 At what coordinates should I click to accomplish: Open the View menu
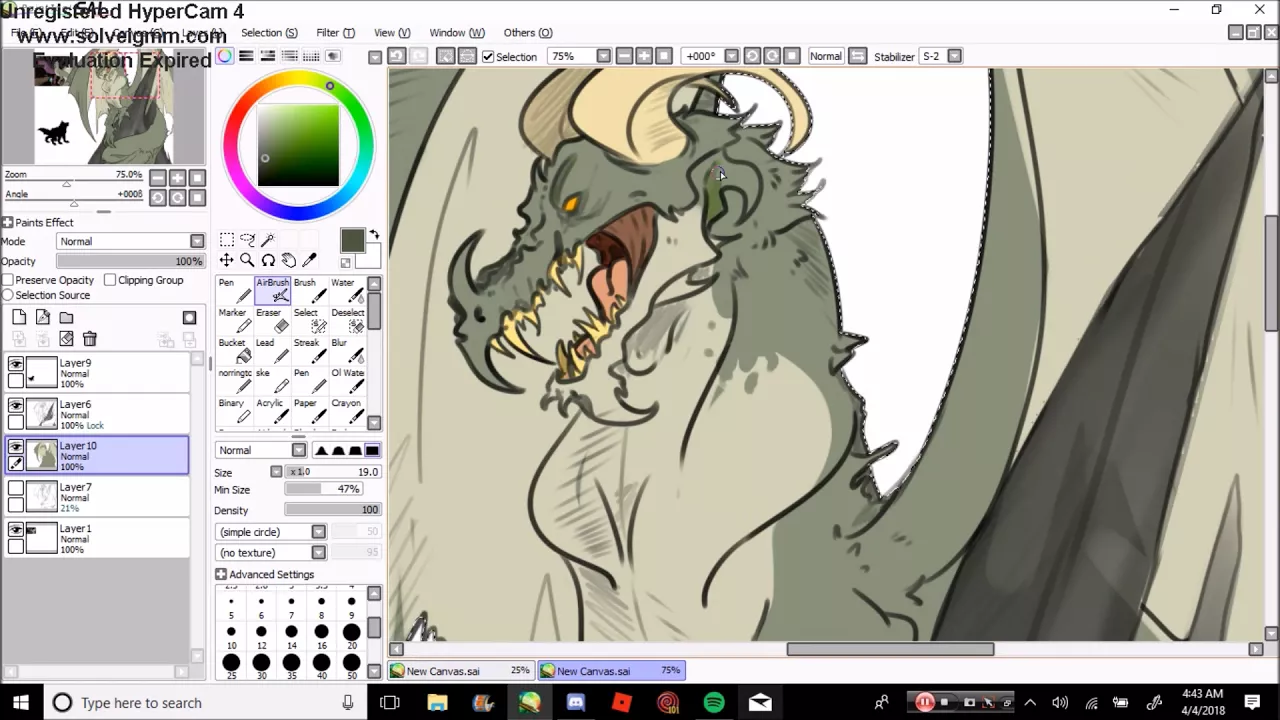(x=391, y=32)
